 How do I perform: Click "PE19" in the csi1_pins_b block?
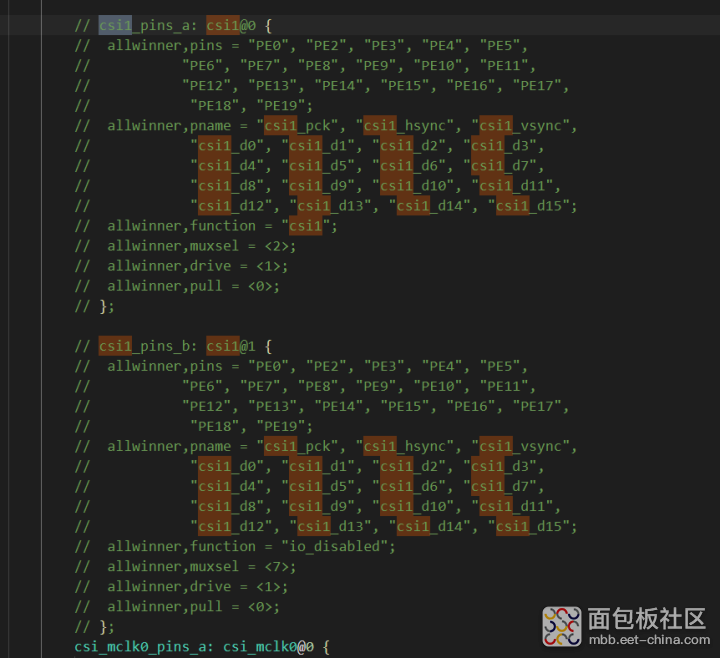click(x=281, y=427)
